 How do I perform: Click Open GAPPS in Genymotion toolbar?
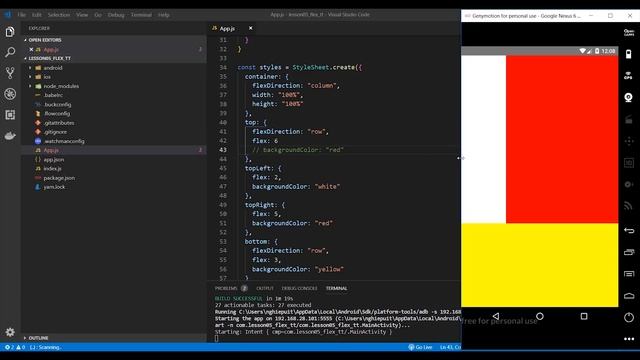(629, 33)
